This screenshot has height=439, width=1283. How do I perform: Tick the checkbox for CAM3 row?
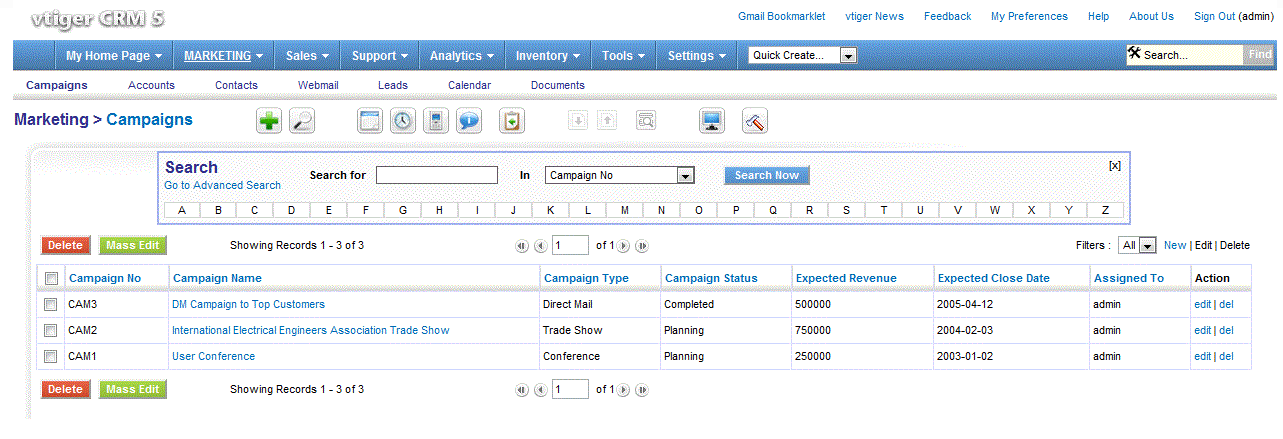click(51, 304)
